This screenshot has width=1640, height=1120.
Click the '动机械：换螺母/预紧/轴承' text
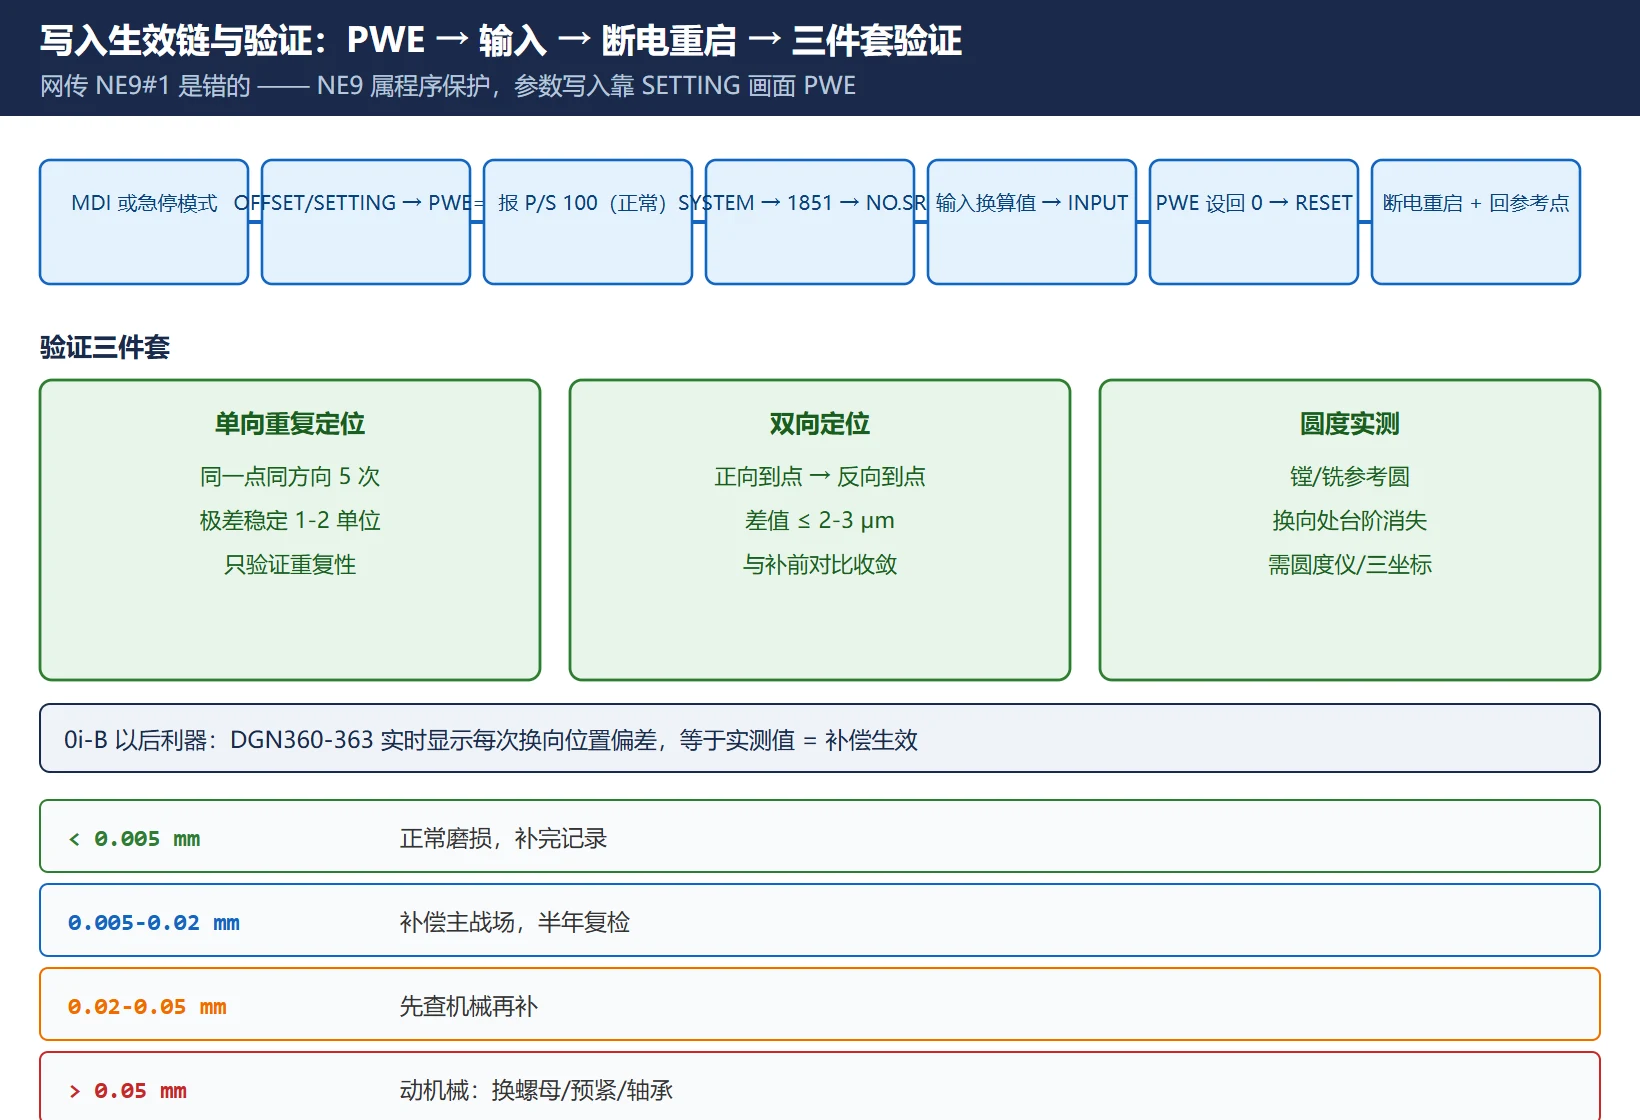click(x=536, y=1090)
